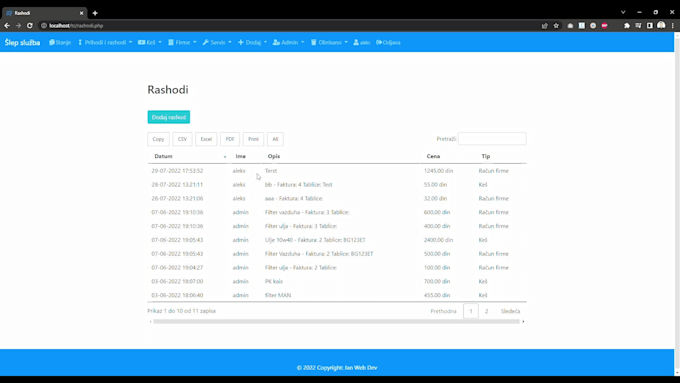Expand the Dodaj dropdown menu
The height and width of the screenshot is (383, 680).
[252, 43]
